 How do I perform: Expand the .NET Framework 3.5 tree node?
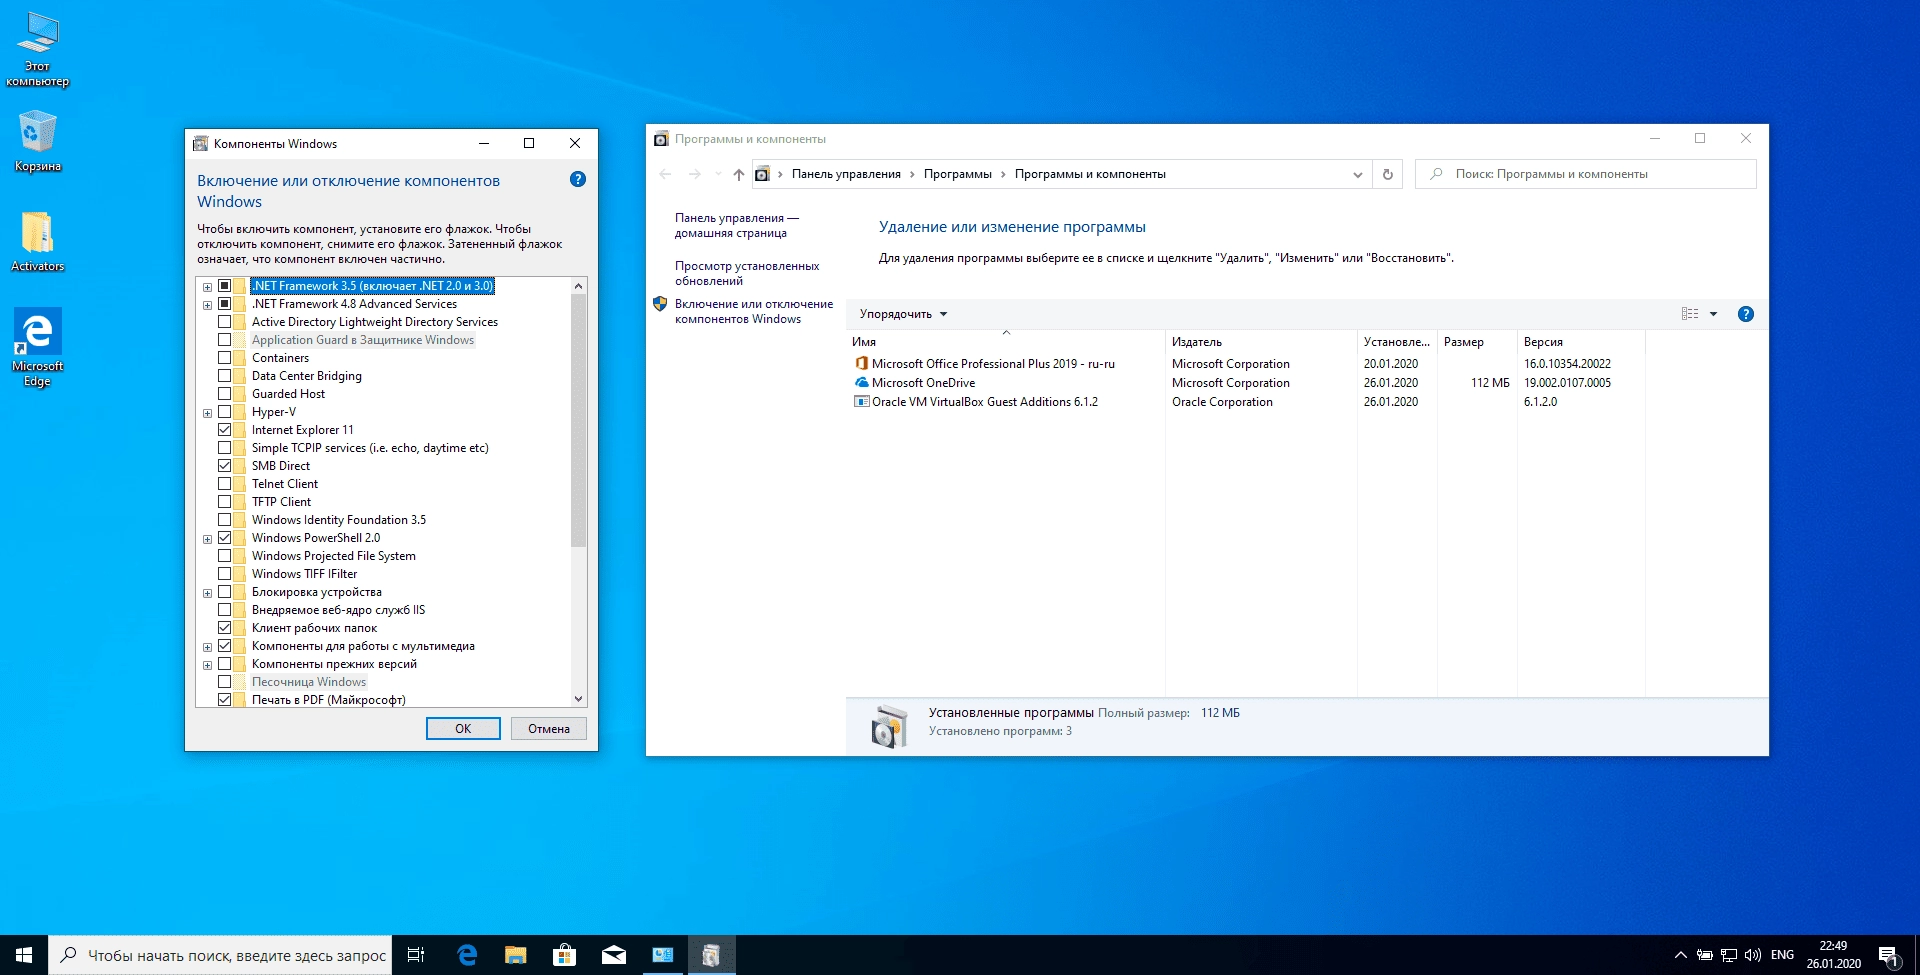tap(207, 287)
